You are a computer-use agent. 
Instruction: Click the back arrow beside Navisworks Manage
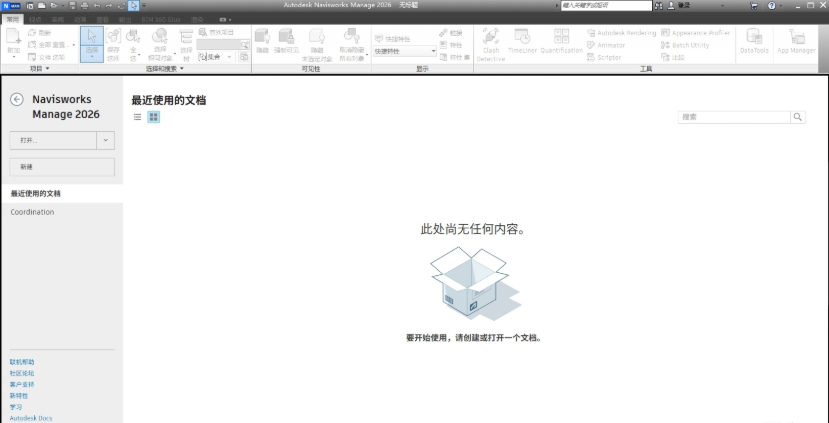17,100
